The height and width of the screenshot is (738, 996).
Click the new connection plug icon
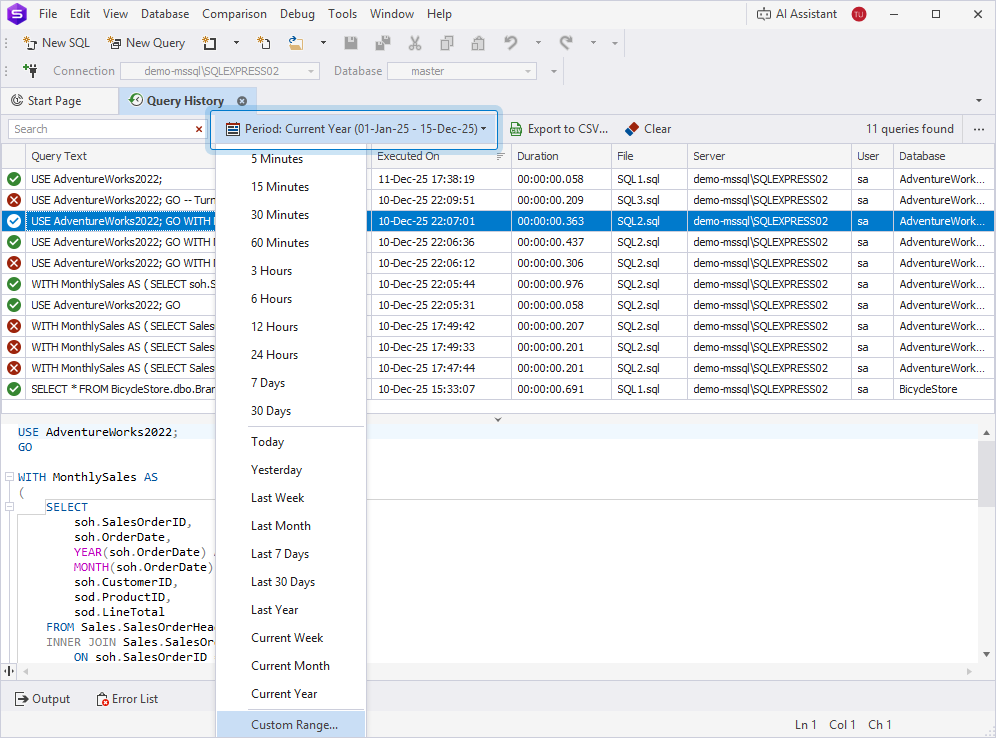30,70
